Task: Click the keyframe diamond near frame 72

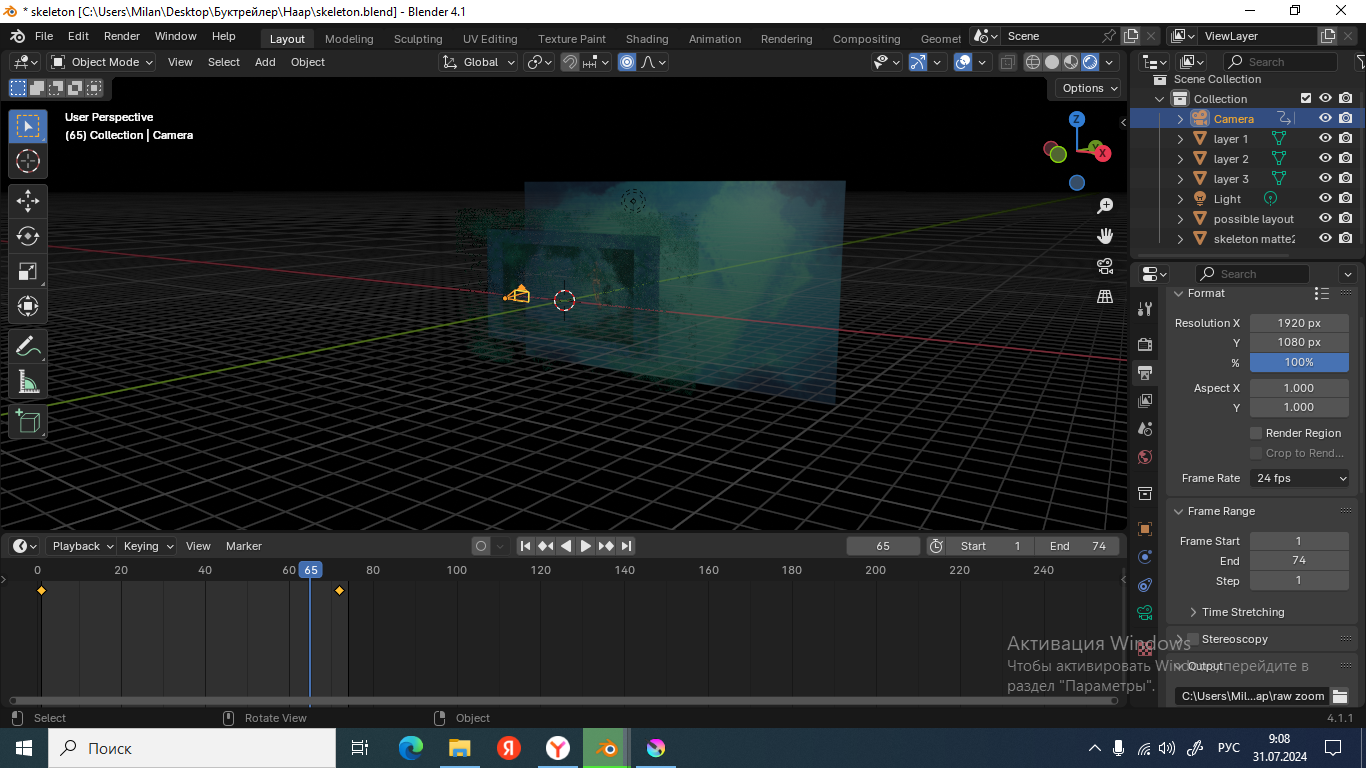Action: pyautogui.click(x=339, y=591)
